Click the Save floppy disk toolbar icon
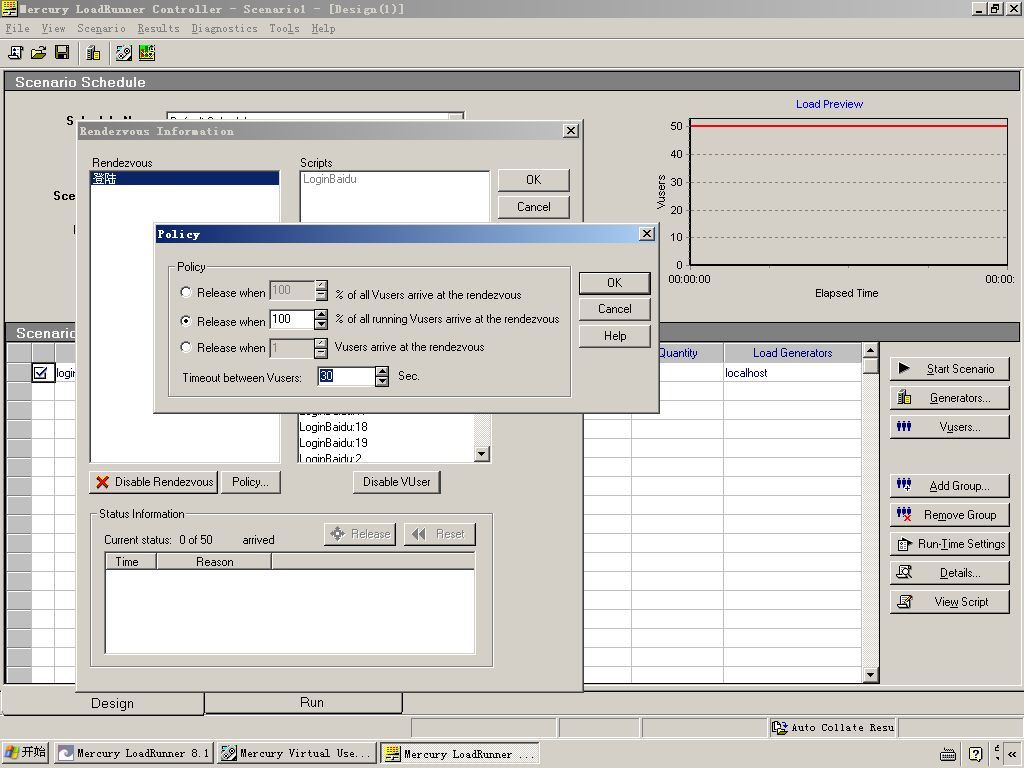The height and width of the screenshot is (768, 1024). tap(62, 53)
